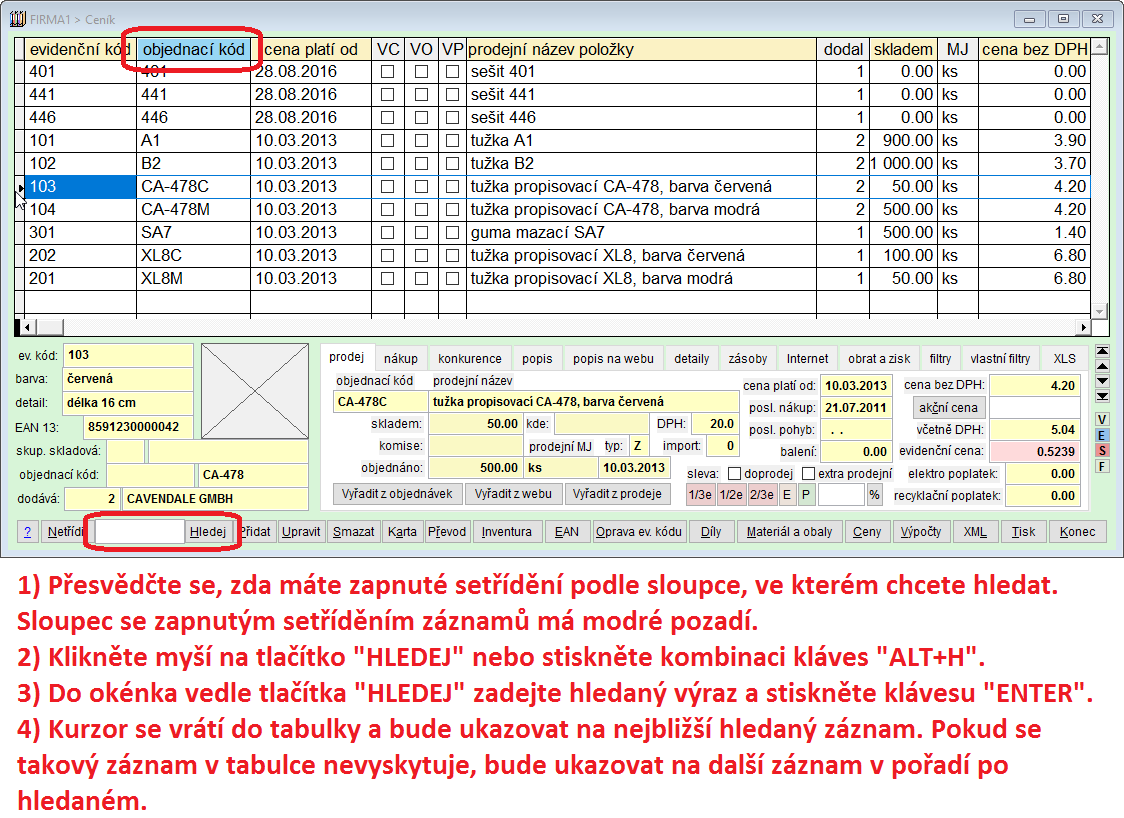Open the obrat a zisk tab
Screen dimensions: 1124x818
878,358
